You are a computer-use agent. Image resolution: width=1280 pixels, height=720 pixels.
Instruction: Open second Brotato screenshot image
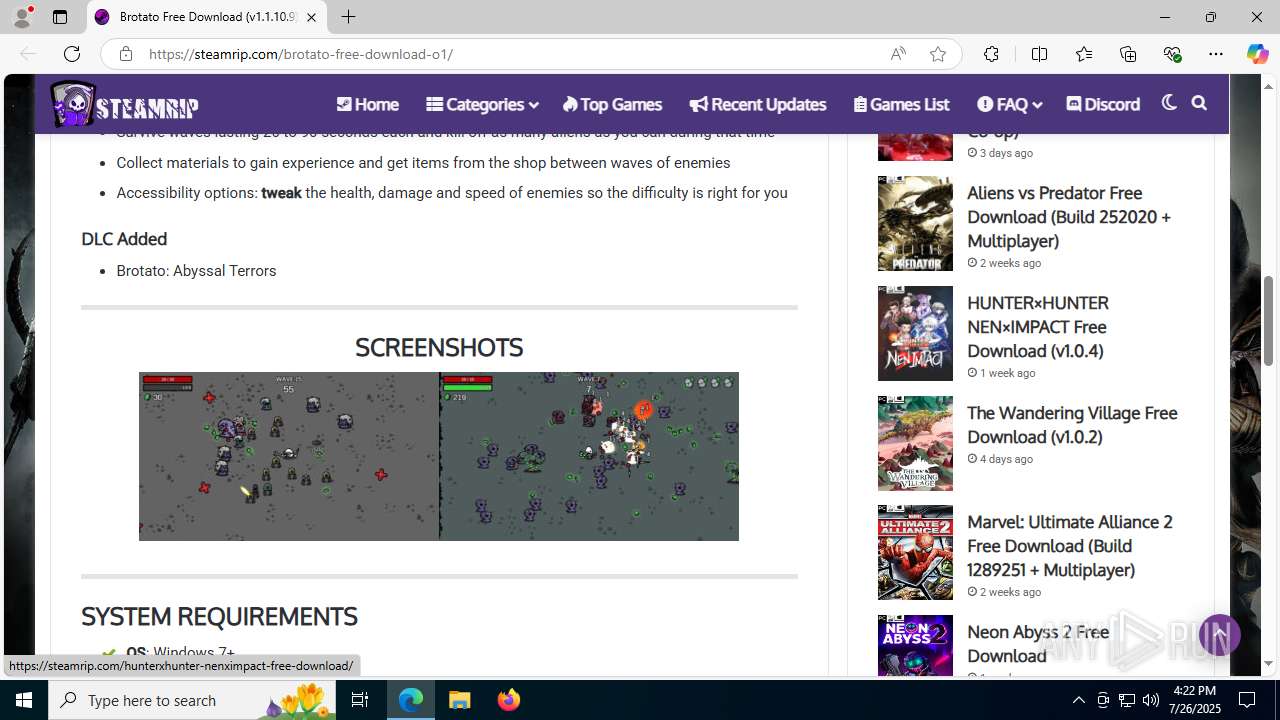[x=589, y=456]
